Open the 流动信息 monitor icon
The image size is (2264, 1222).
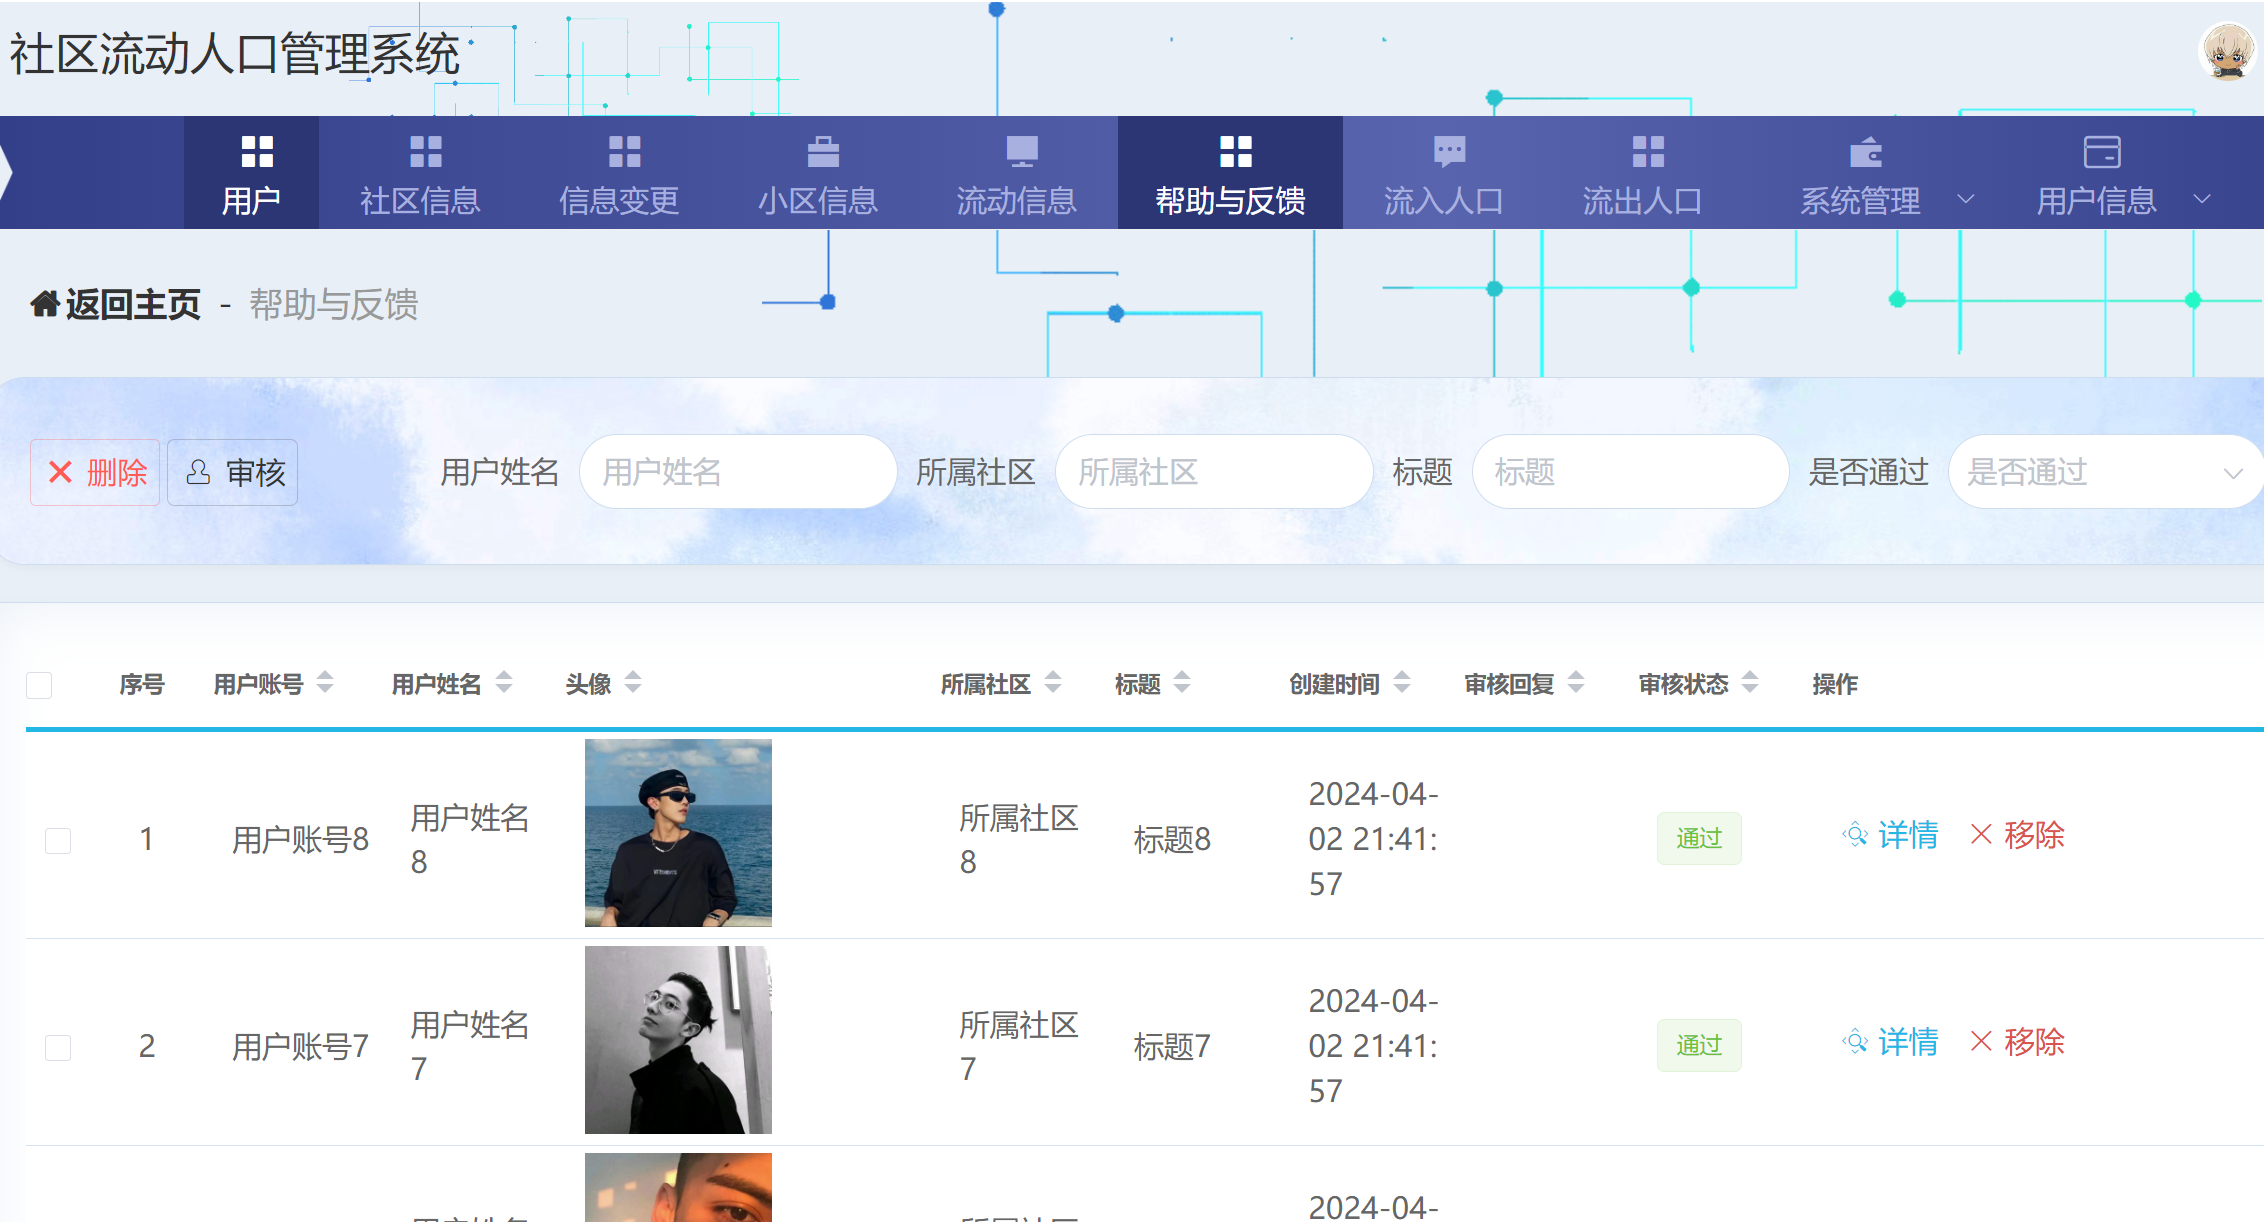1022,151
